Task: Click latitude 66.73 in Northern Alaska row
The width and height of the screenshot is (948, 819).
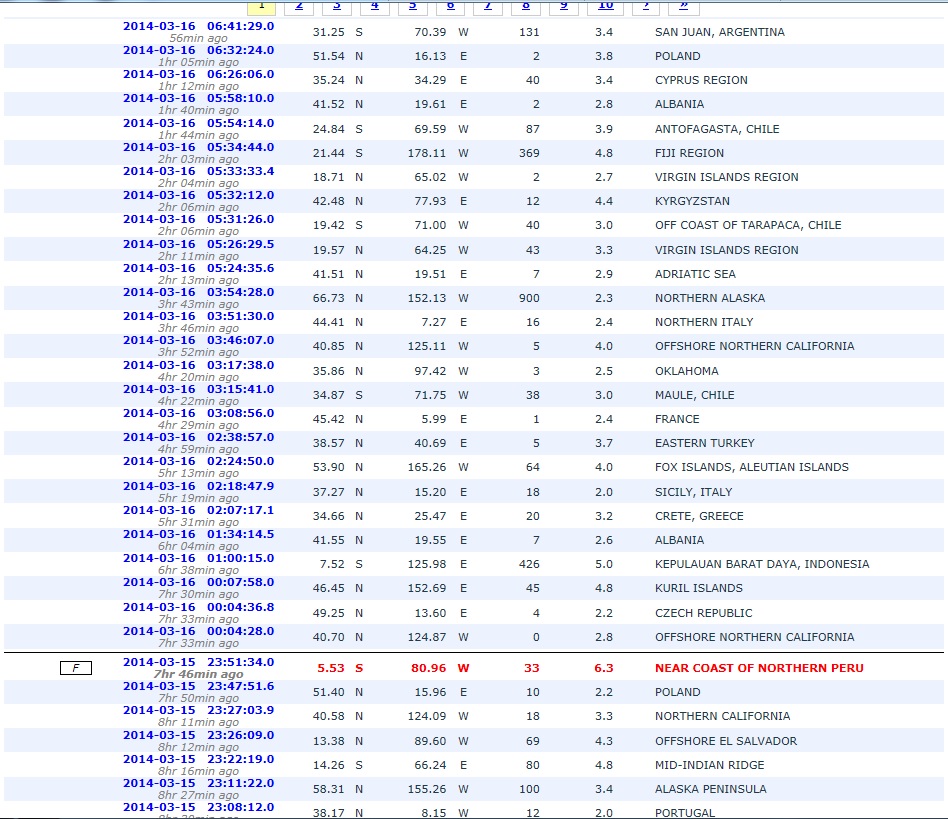Action: (328, 299)
